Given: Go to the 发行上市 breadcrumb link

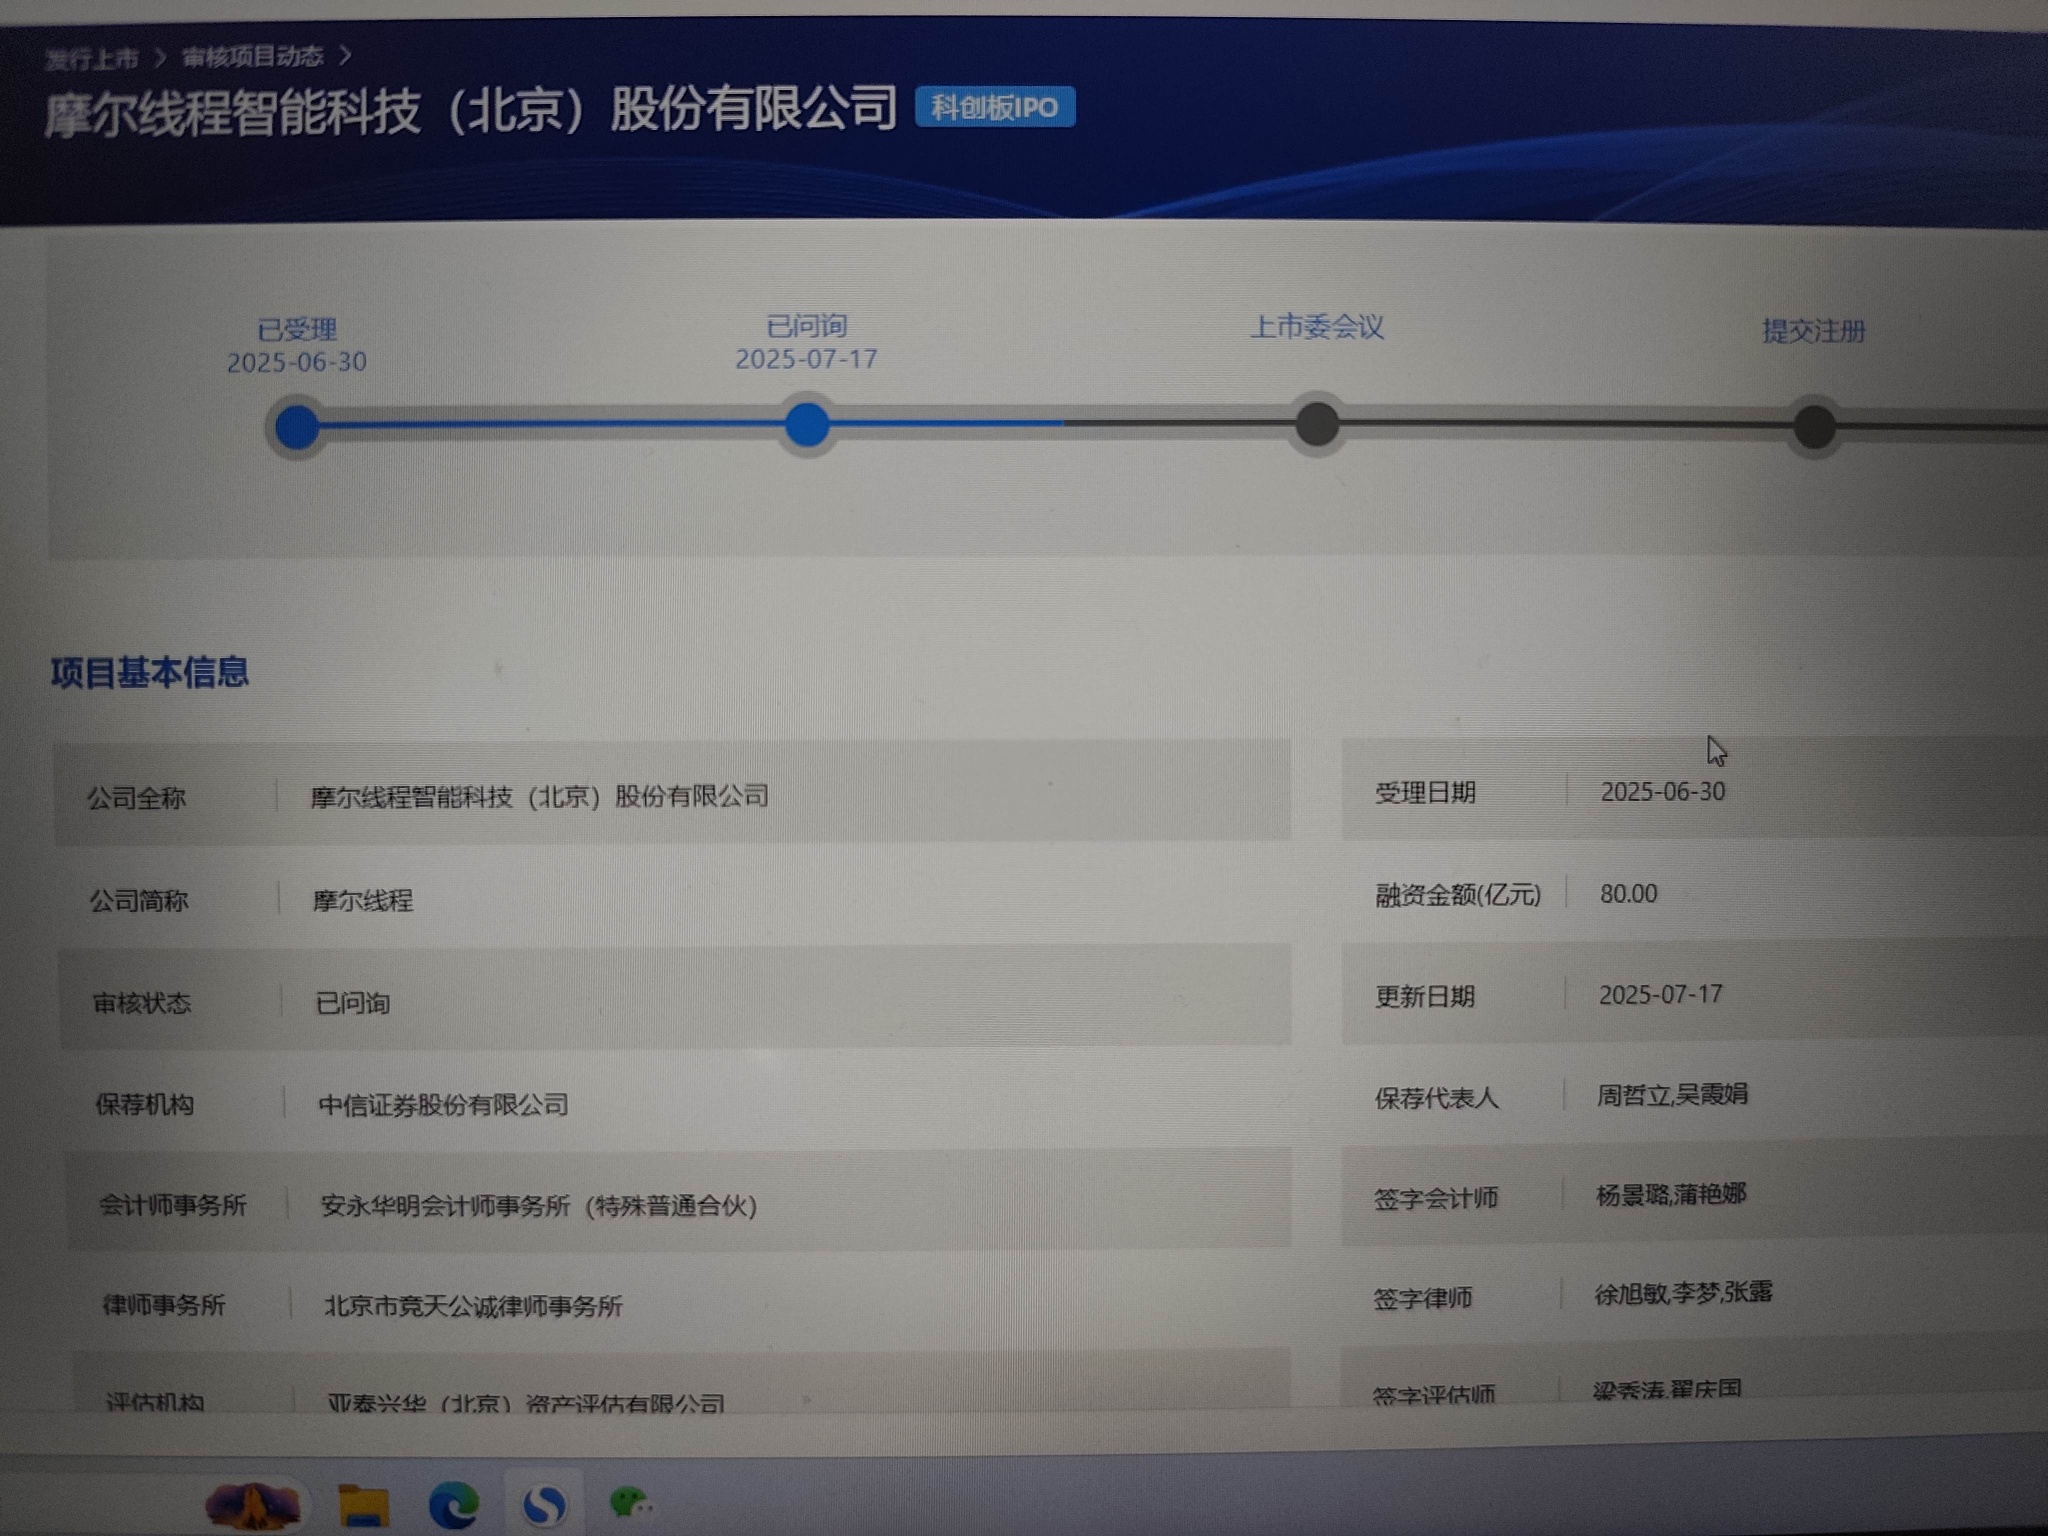Looking at the screenshot, I should 92,59.
